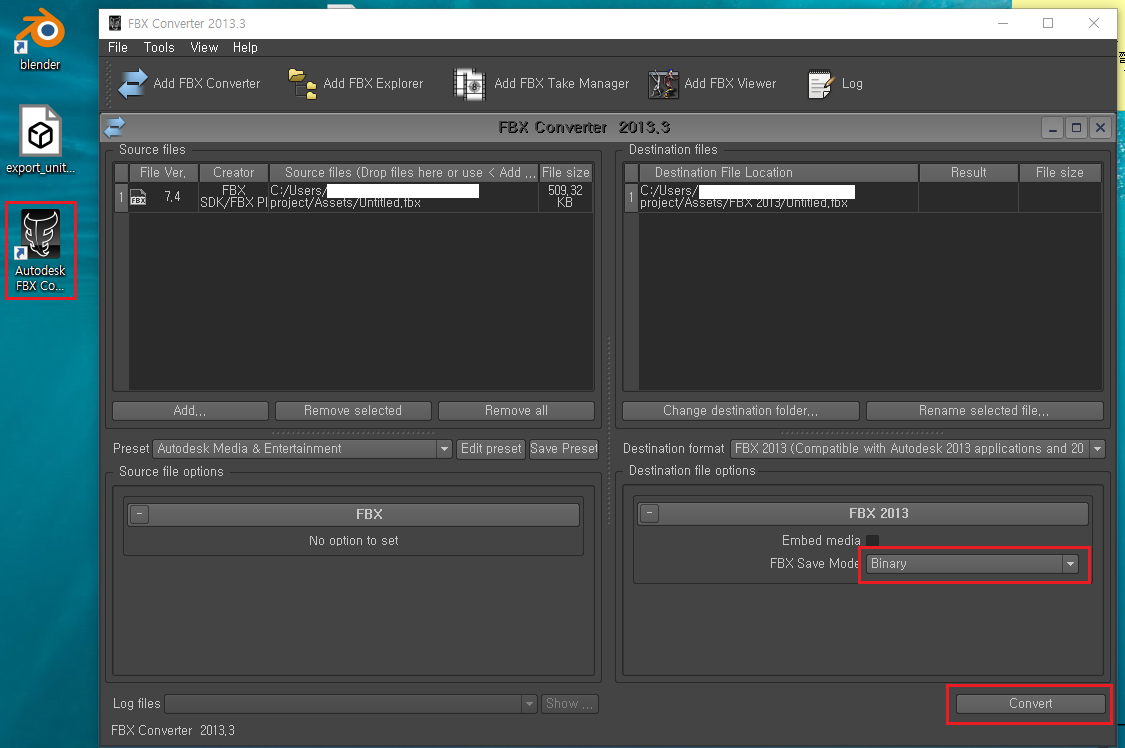The height and width of the screenshot is (748, 1125).
Task: Toggle the Embed media checkbox
Action: pyautogui.click(x=872, y=541)
